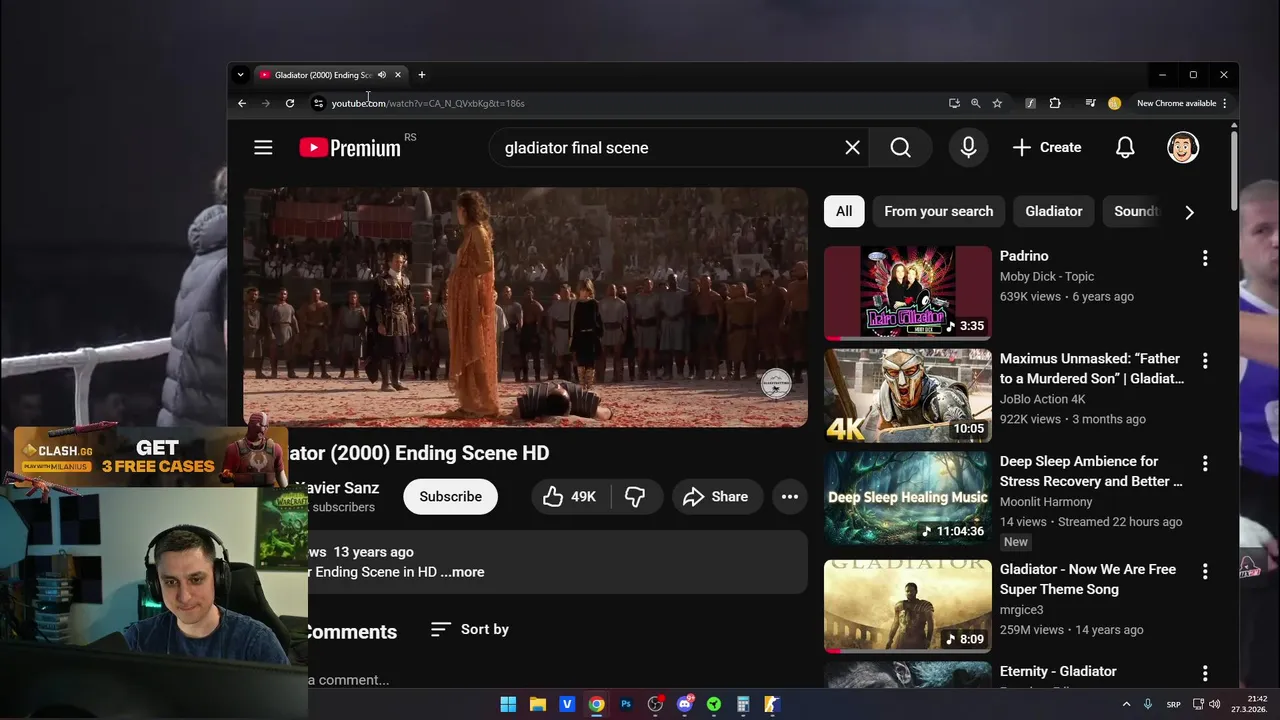This screenshot has width=1280, height=720.
Task: Click the Chrome address bar URL
Action: [428, 103]
